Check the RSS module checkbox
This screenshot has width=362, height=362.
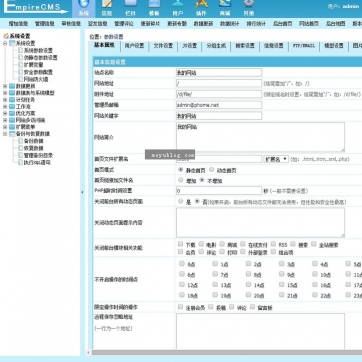[273, 244]
